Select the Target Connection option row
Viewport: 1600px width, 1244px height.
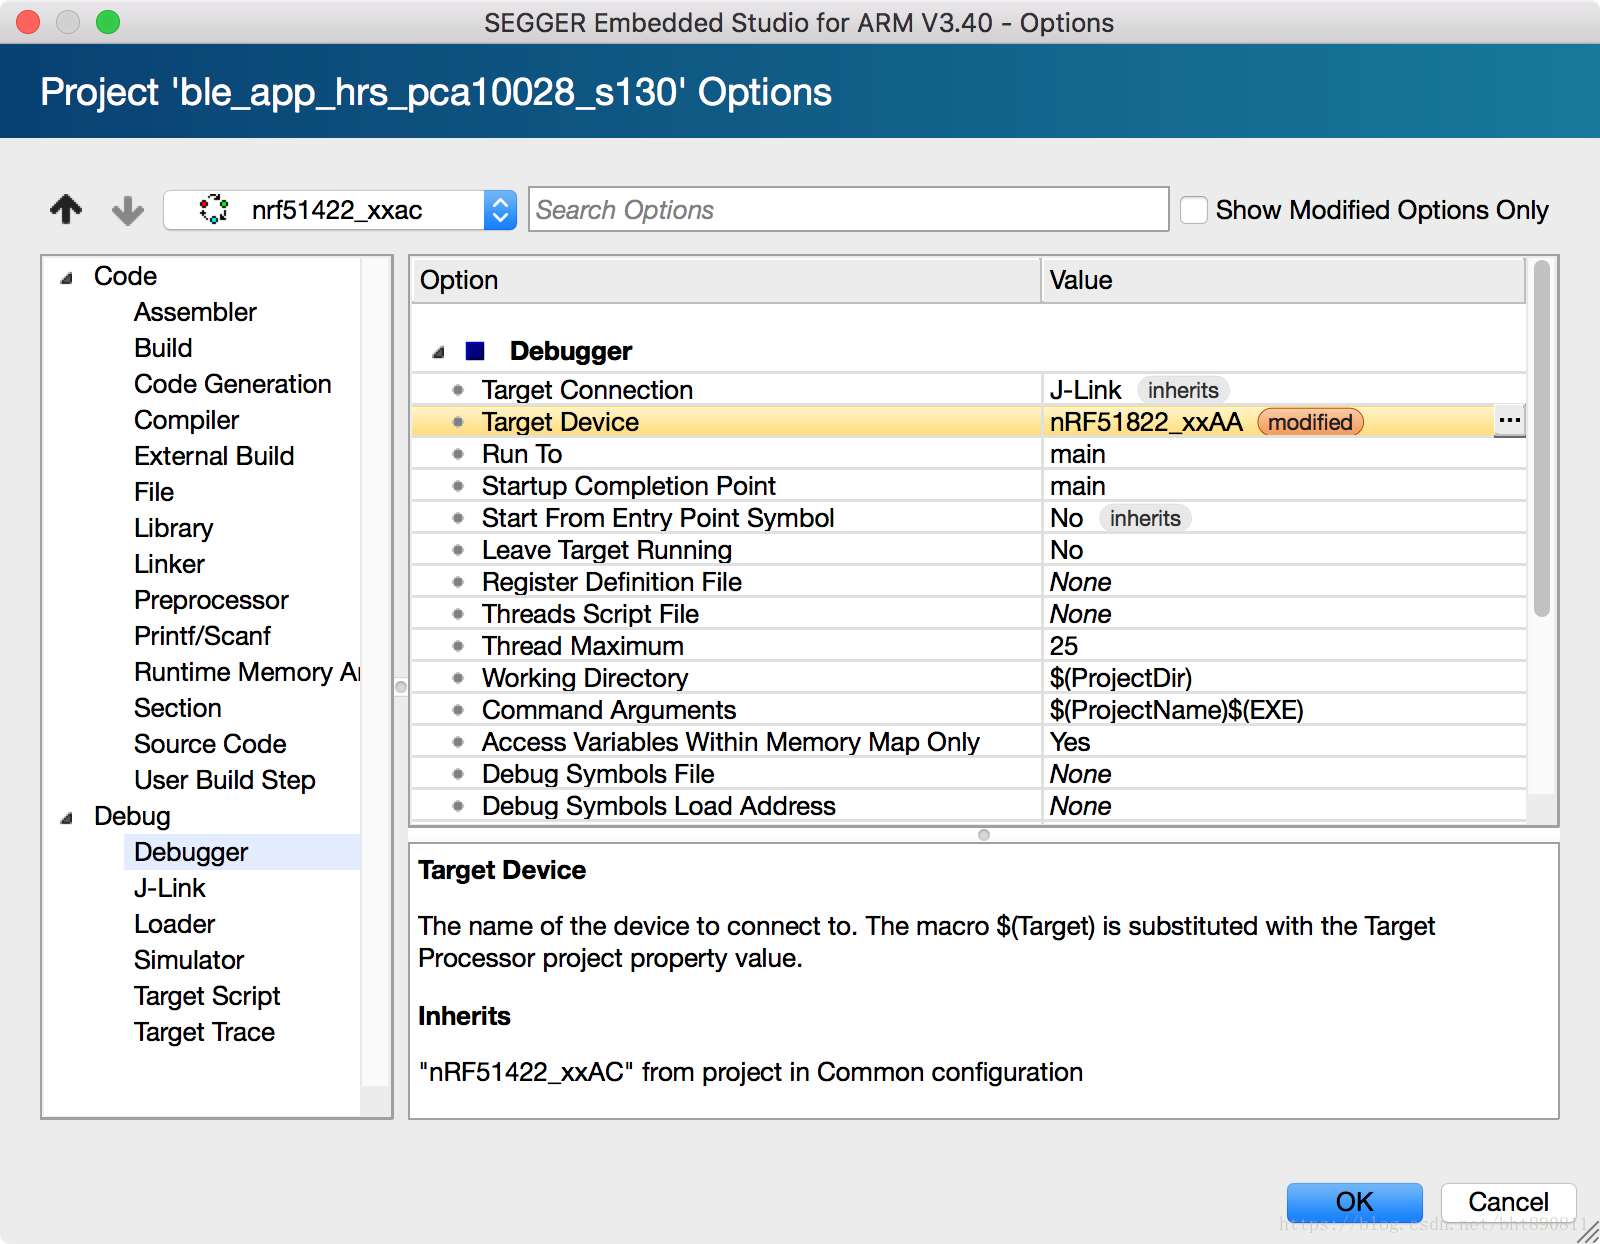pyautogui.click(x=968, y=390)
